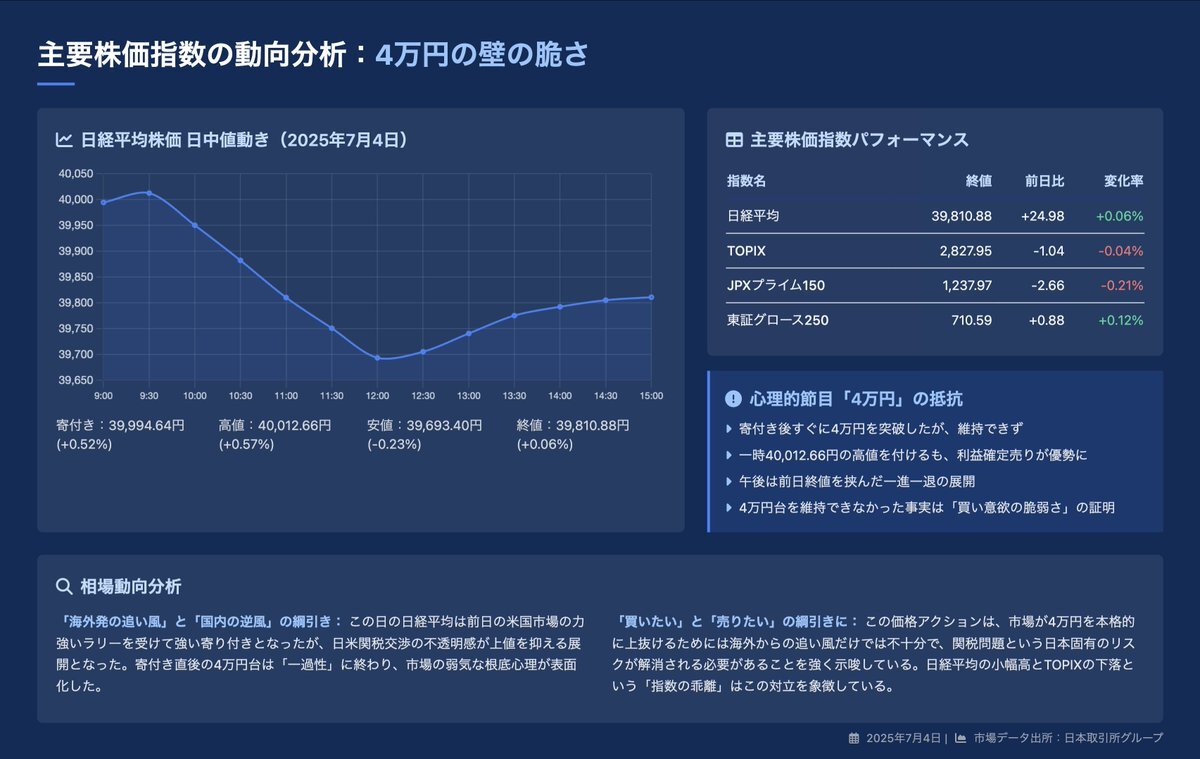Click the area chart icon before 市場データ出所

point(961,738)
